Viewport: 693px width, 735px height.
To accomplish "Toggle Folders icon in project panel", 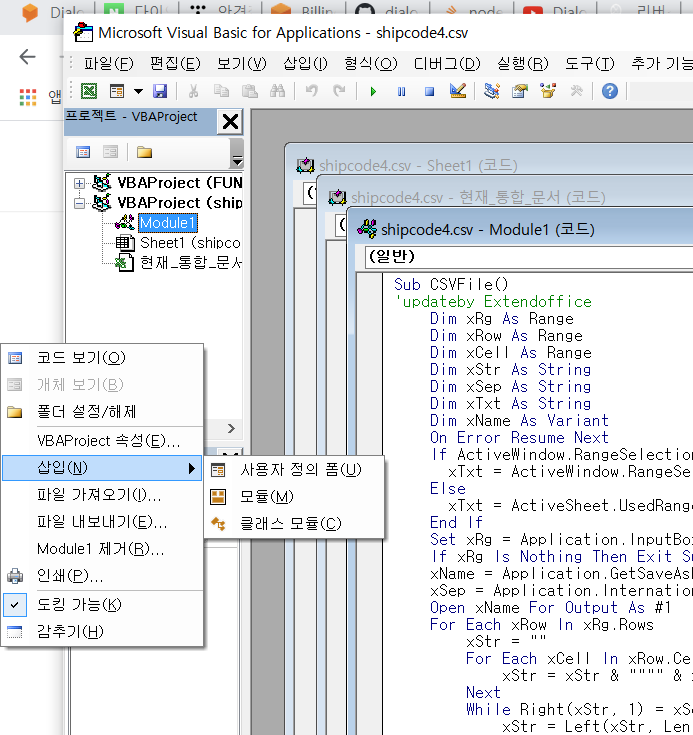I will (144, 152).
